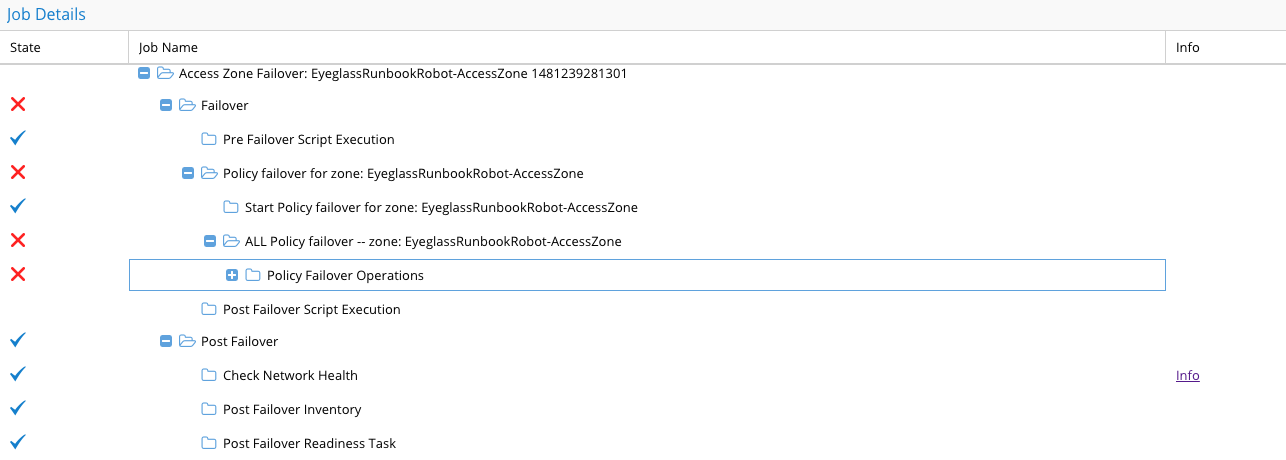Image resolution: width=1286 pixels, height=460 pixels.
Task: Click folder icon of Post Failover Inventory
Action: click(x=209, y=409)
